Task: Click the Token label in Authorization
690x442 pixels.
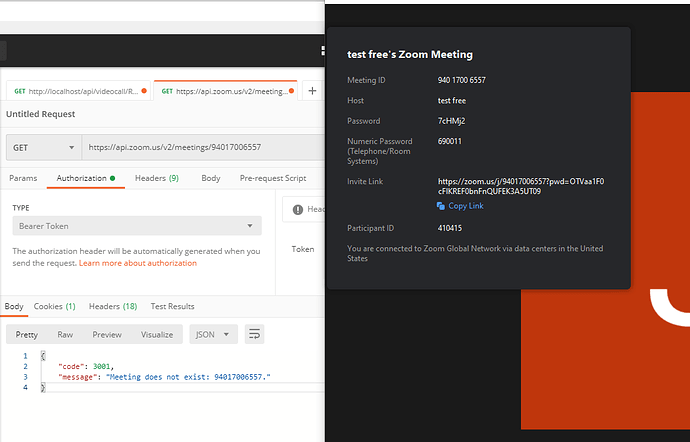Action: click(x=303, y=249)
